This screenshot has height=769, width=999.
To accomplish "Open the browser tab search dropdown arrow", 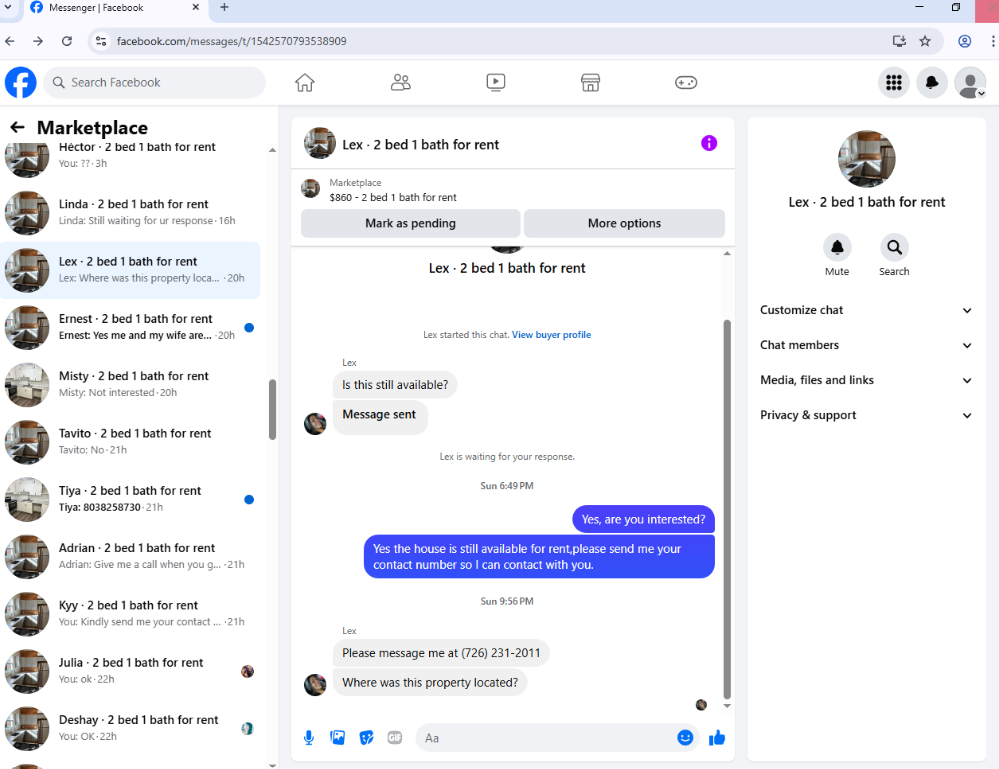I will click(x=7, y=8).
